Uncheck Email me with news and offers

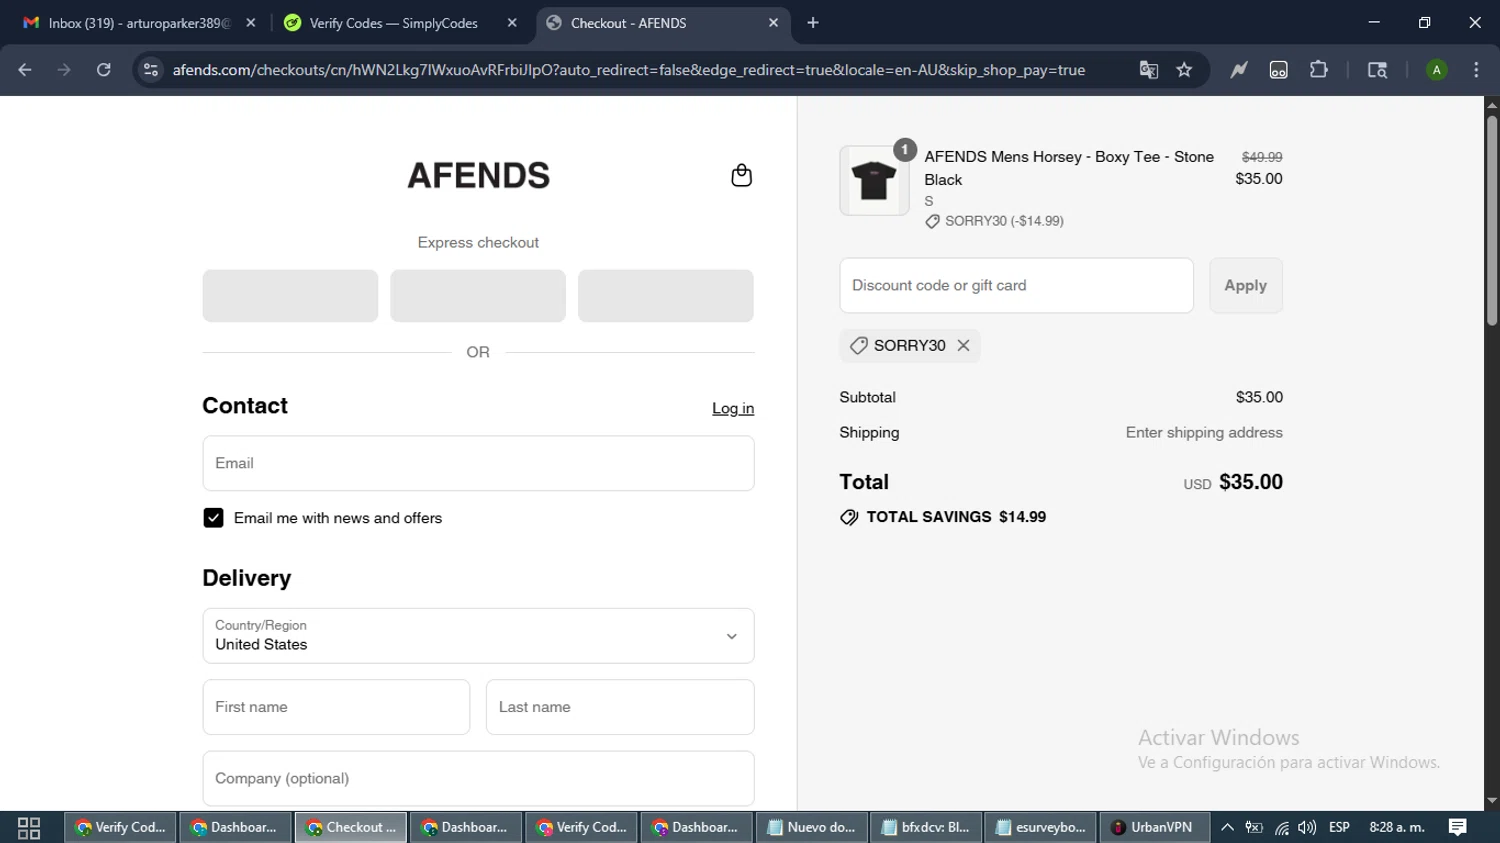[213, 518]
